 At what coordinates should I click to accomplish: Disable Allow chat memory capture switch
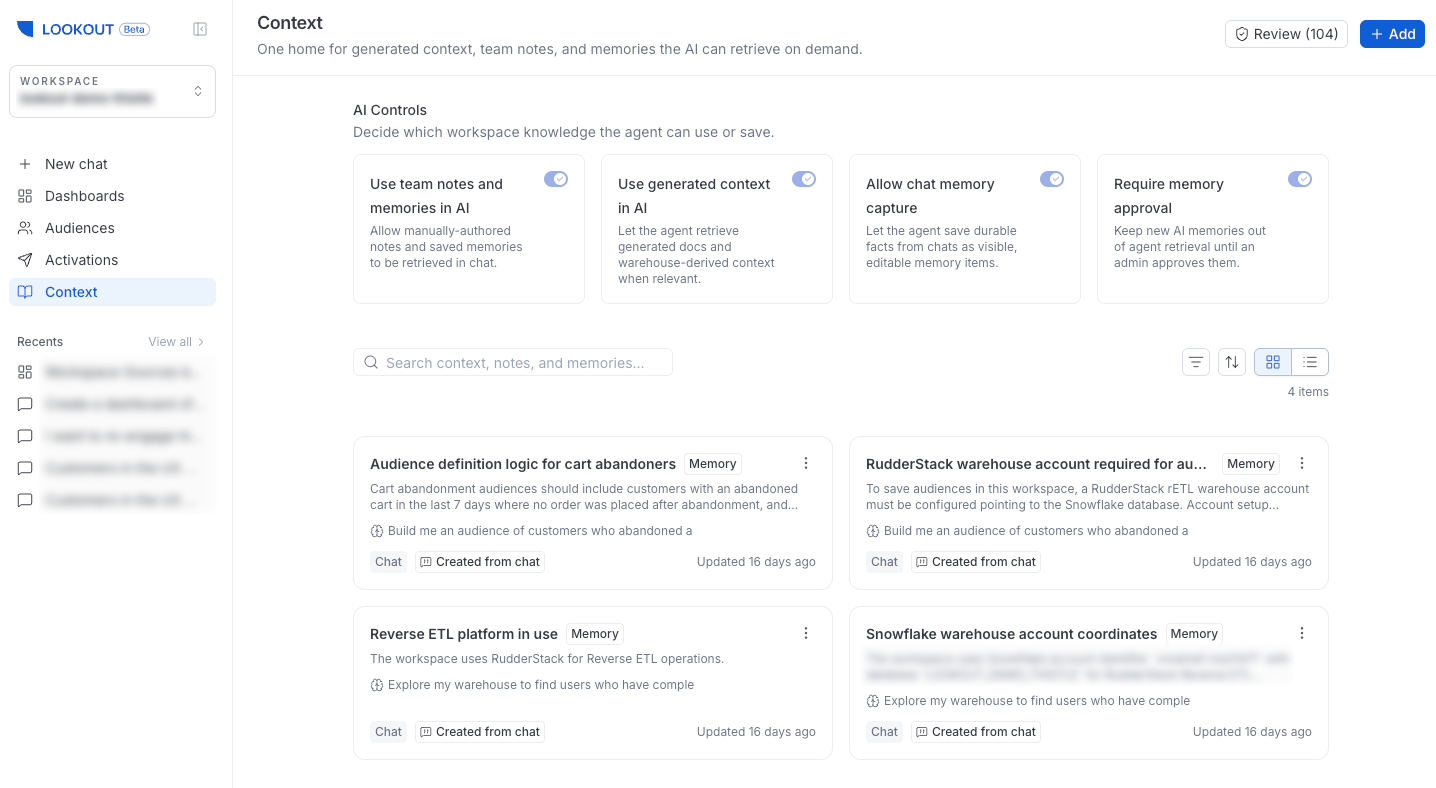[1052, 179]
